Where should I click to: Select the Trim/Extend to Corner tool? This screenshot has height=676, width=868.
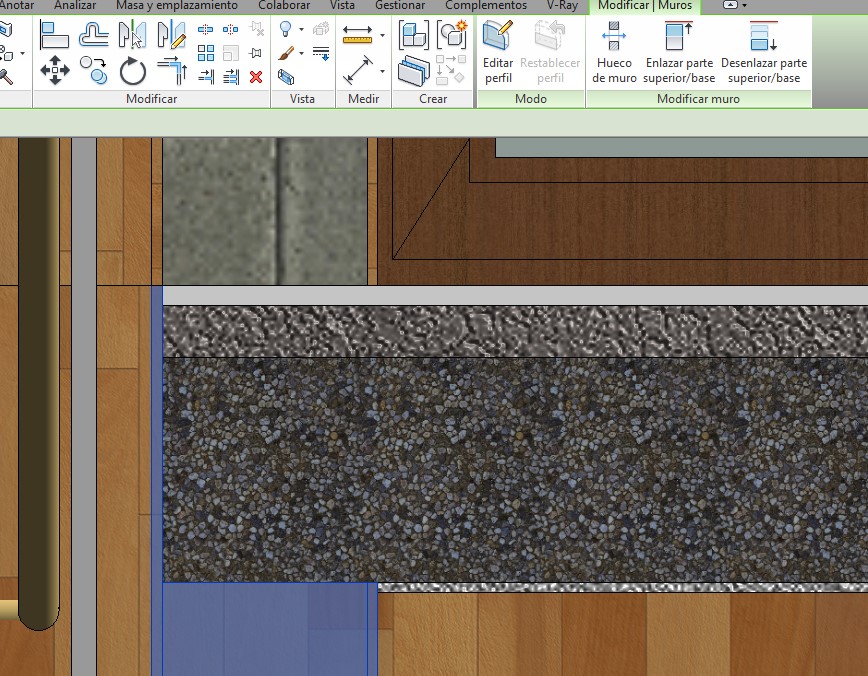click(173, 70)
